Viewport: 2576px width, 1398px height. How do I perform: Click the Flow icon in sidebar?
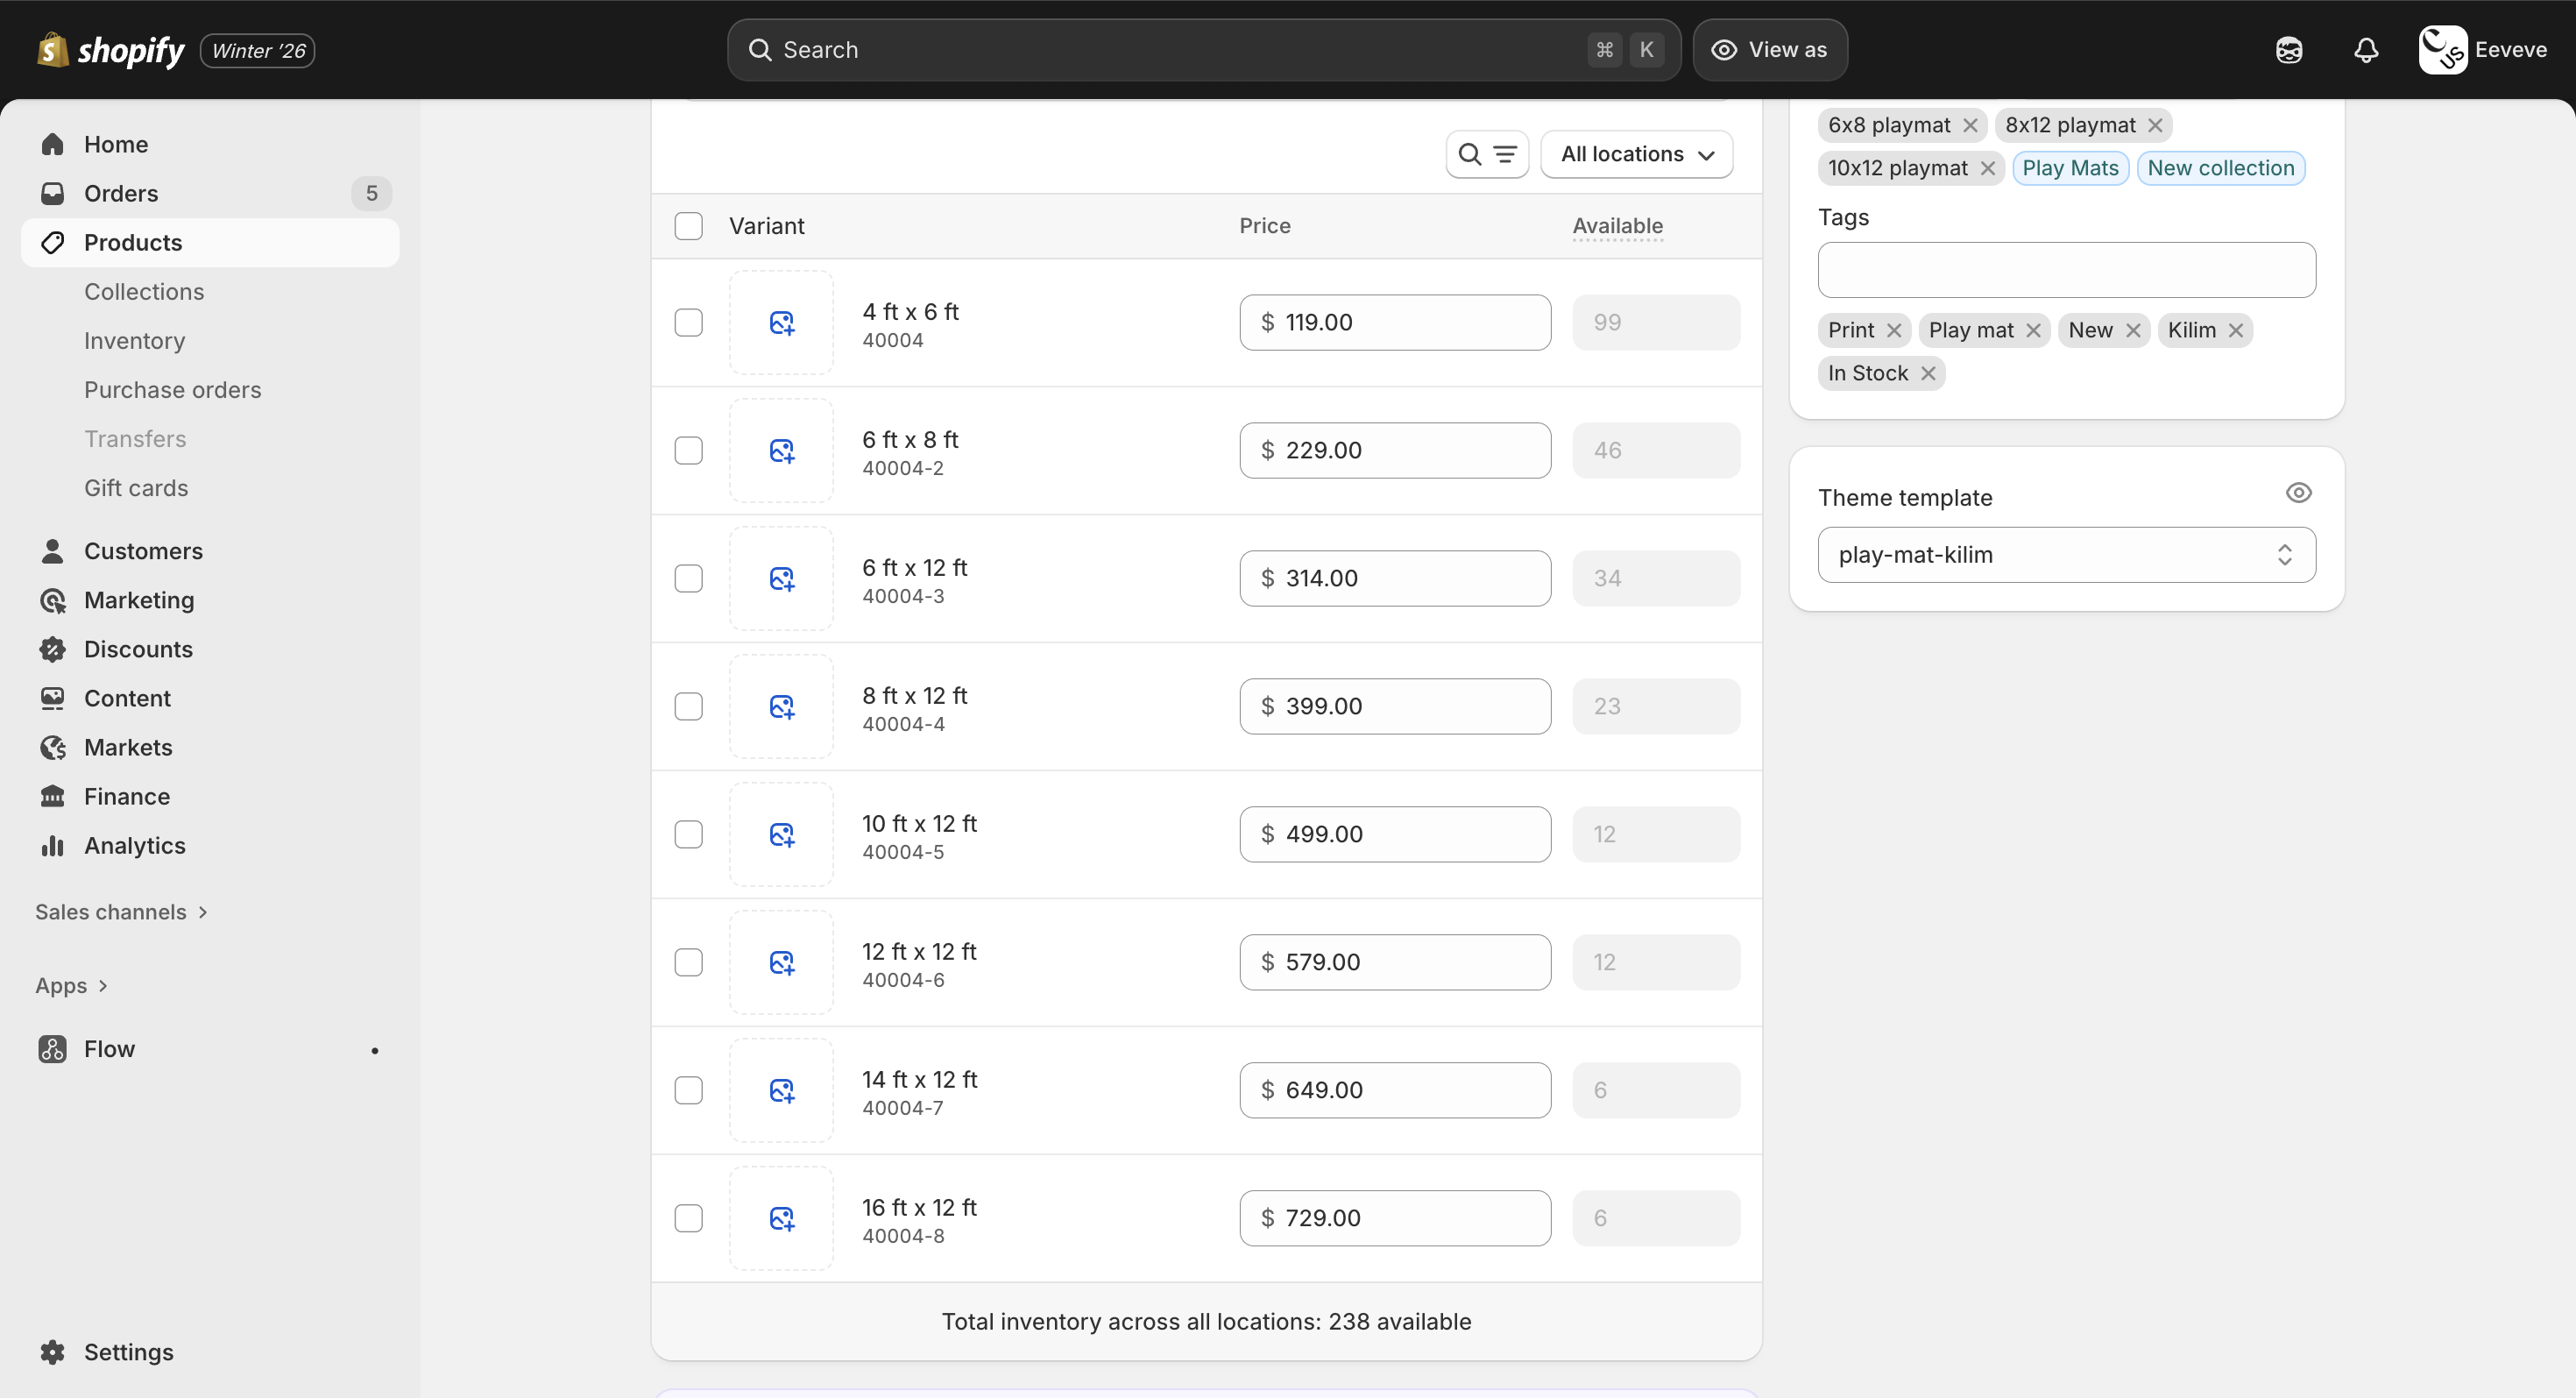pyautogui.click(x=53, y=1049)
